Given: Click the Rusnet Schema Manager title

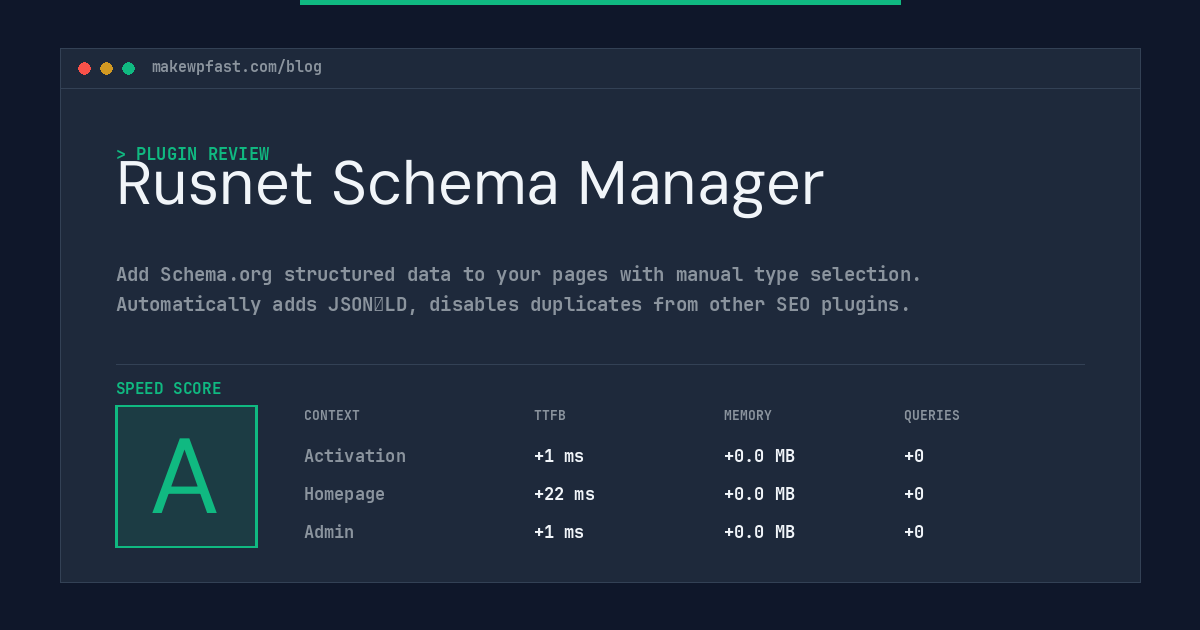Looking at the screenshot, I should [470, 184].
